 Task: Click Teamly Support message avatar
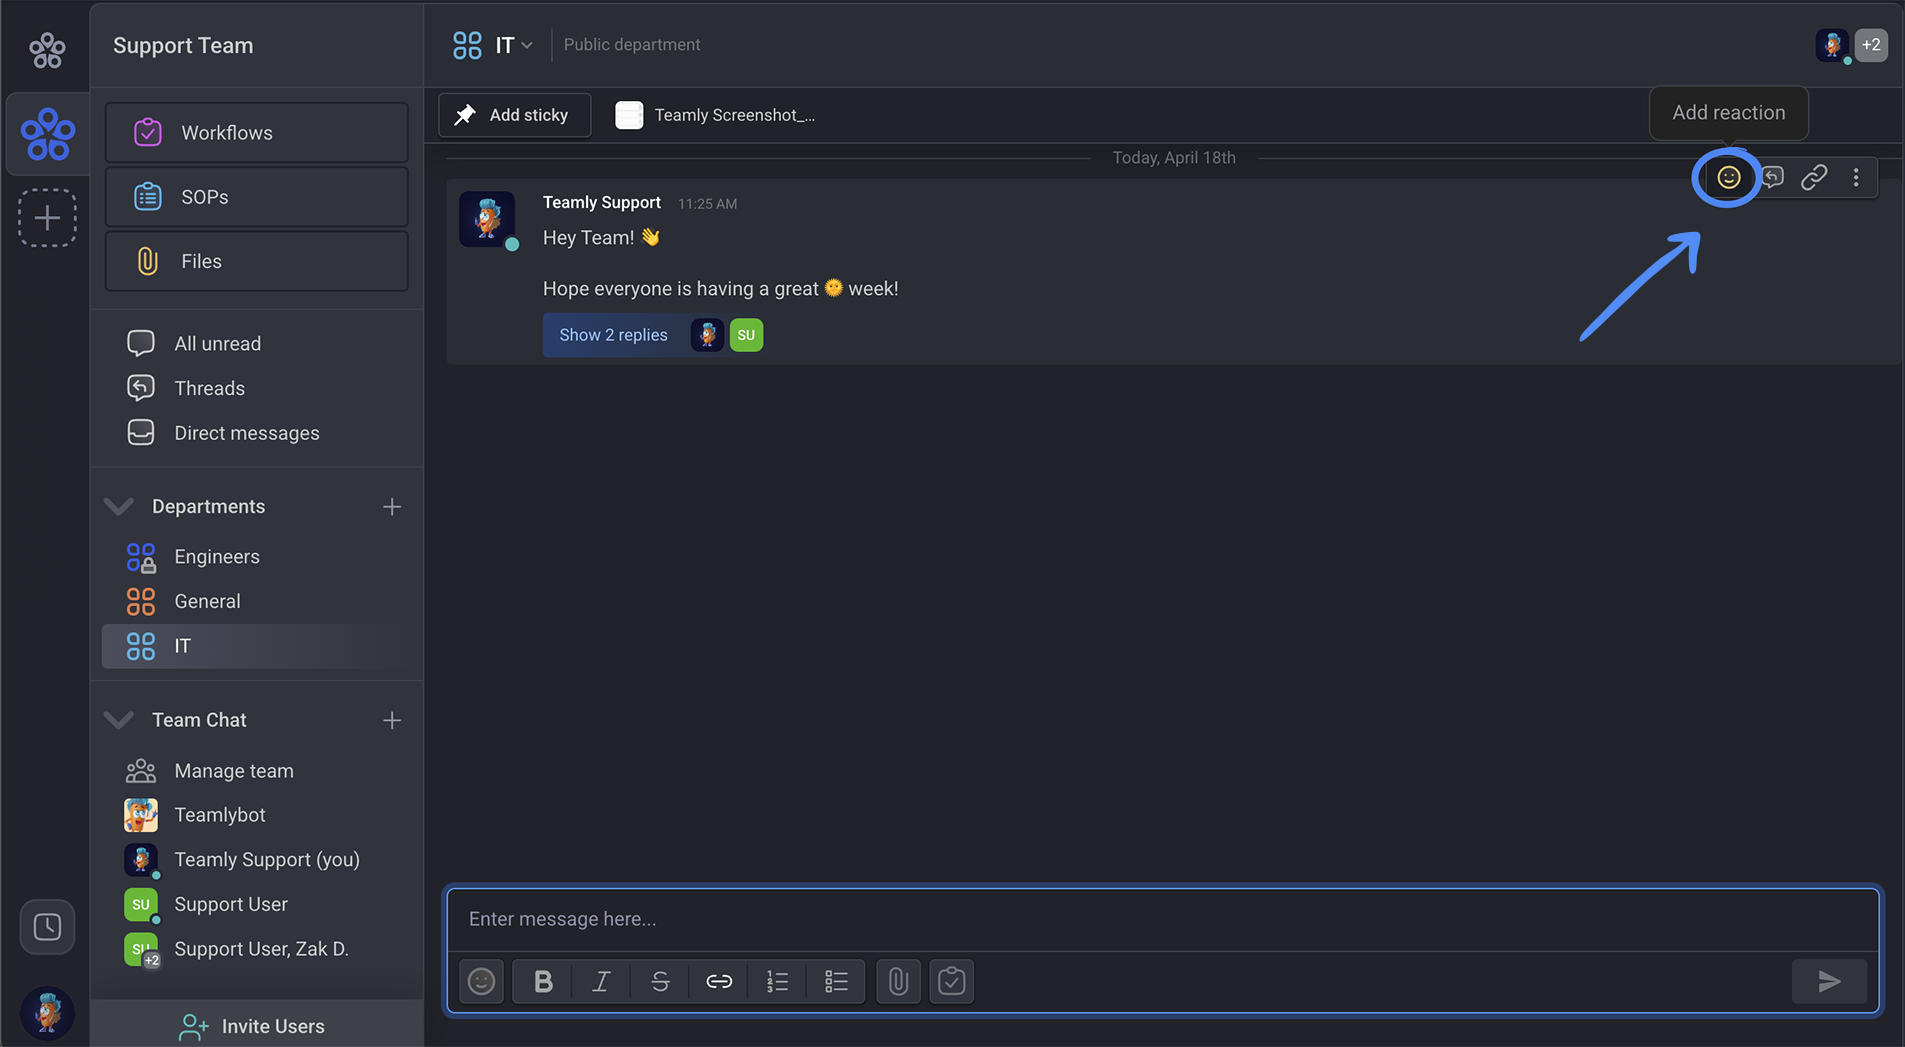[487, 219]
